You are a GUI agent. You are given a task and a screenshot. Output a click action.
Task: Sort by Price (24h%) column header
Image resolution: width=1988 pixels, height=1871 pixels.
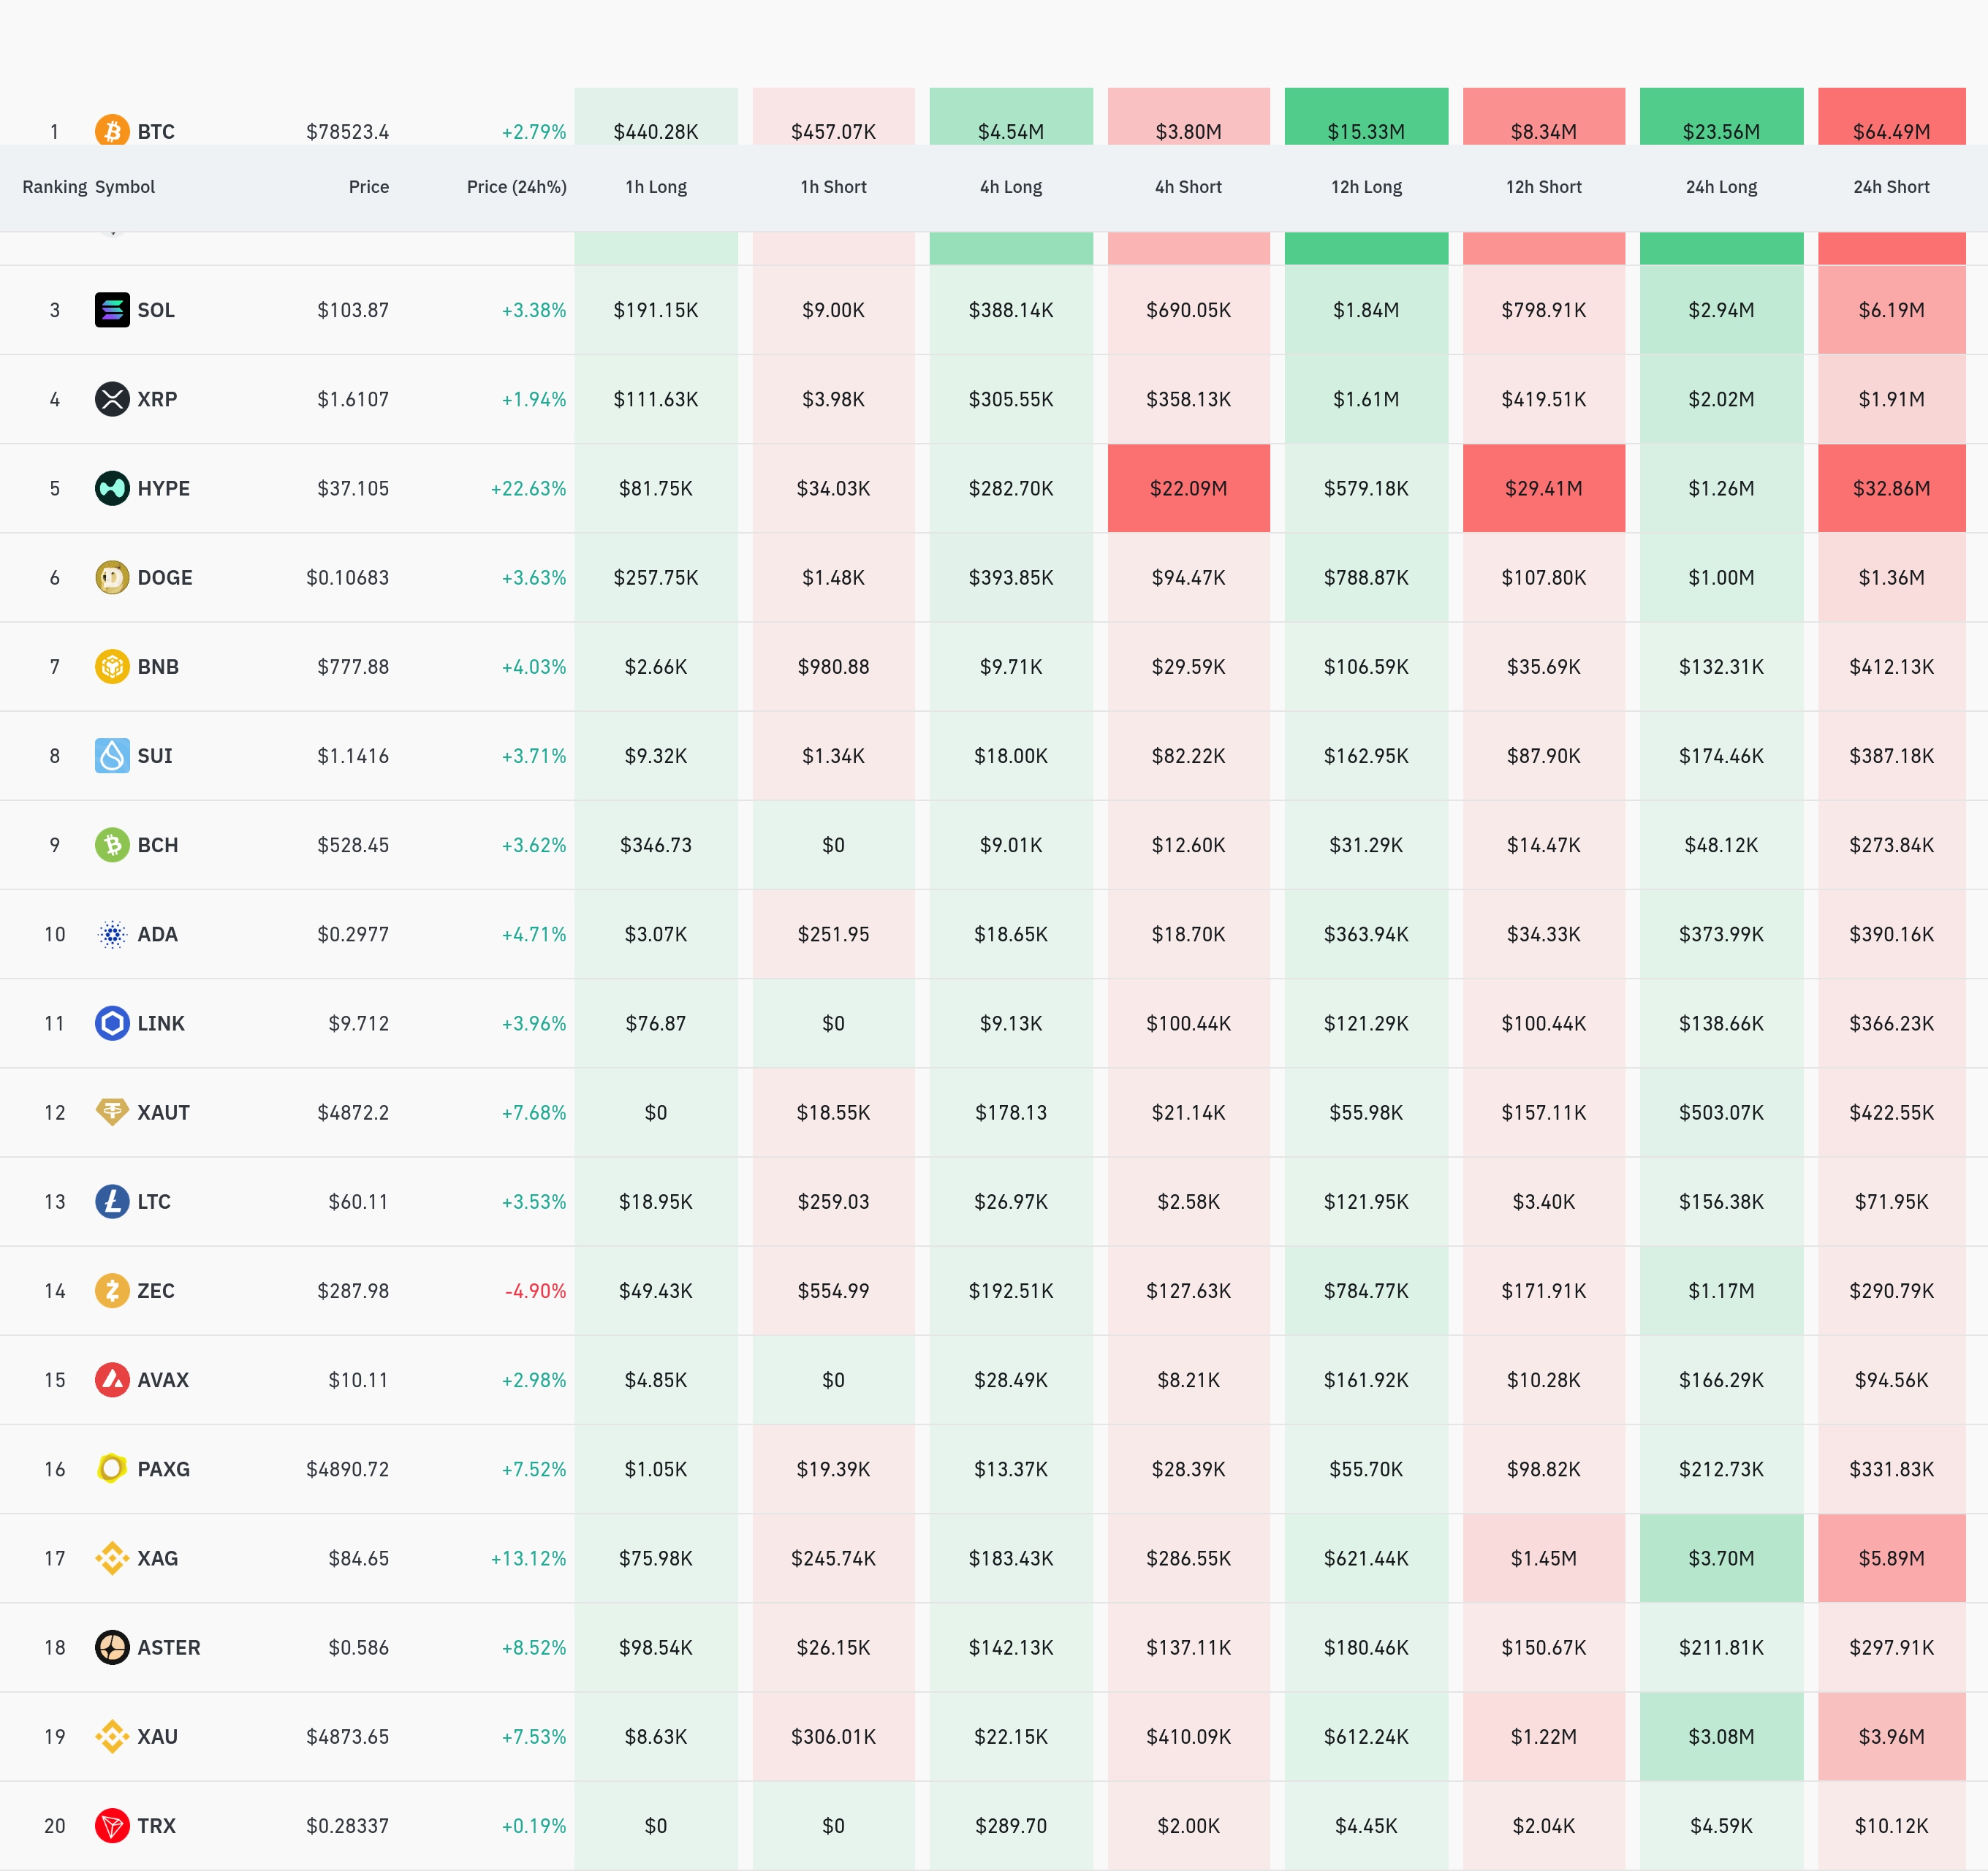pyautogui.click(x=516, y=187)
